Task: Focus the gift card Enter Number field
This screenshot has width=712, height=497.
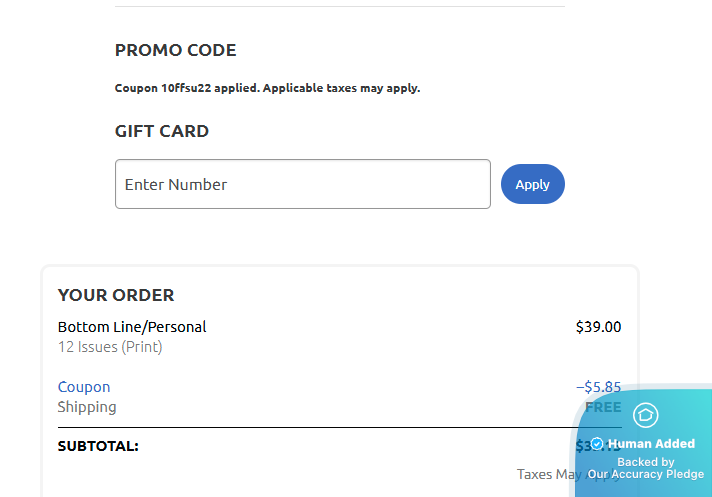Action: pyautogui.click(x=302, y=184)
